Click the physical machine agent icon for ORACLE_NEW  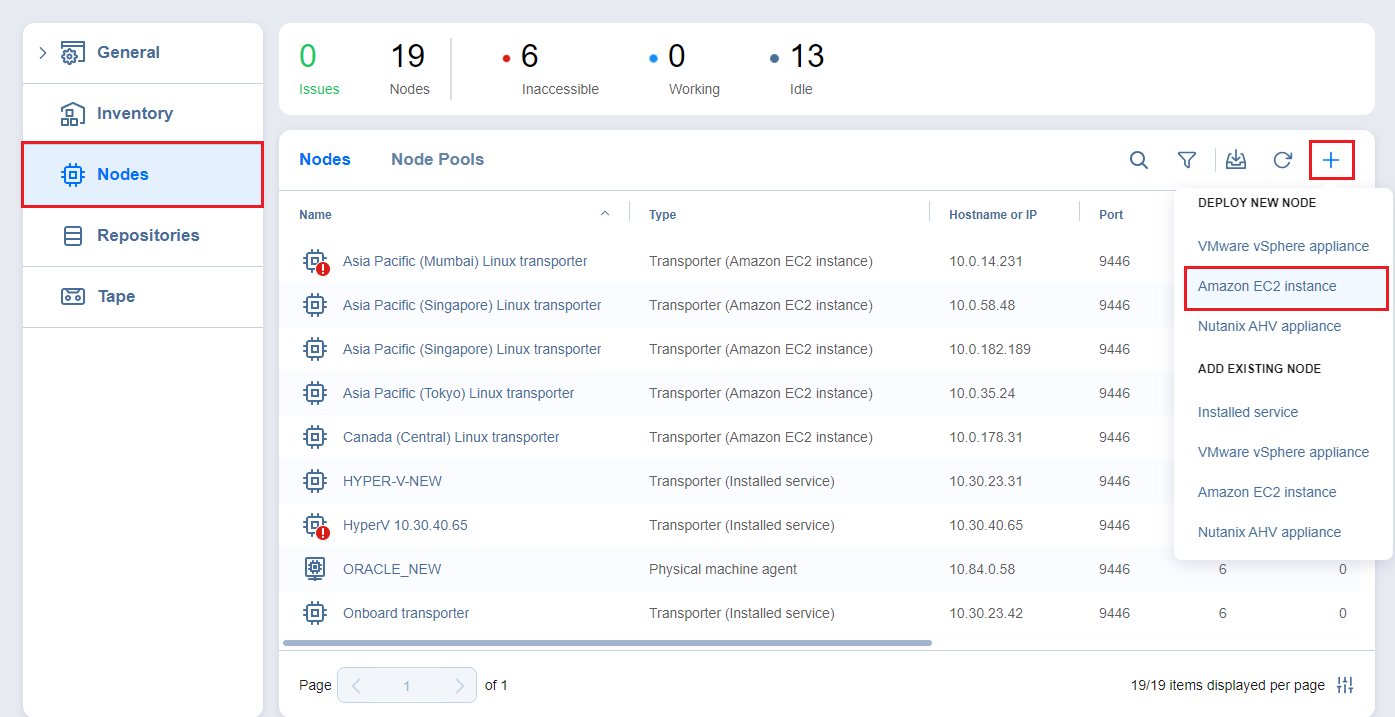click(315, 568)
